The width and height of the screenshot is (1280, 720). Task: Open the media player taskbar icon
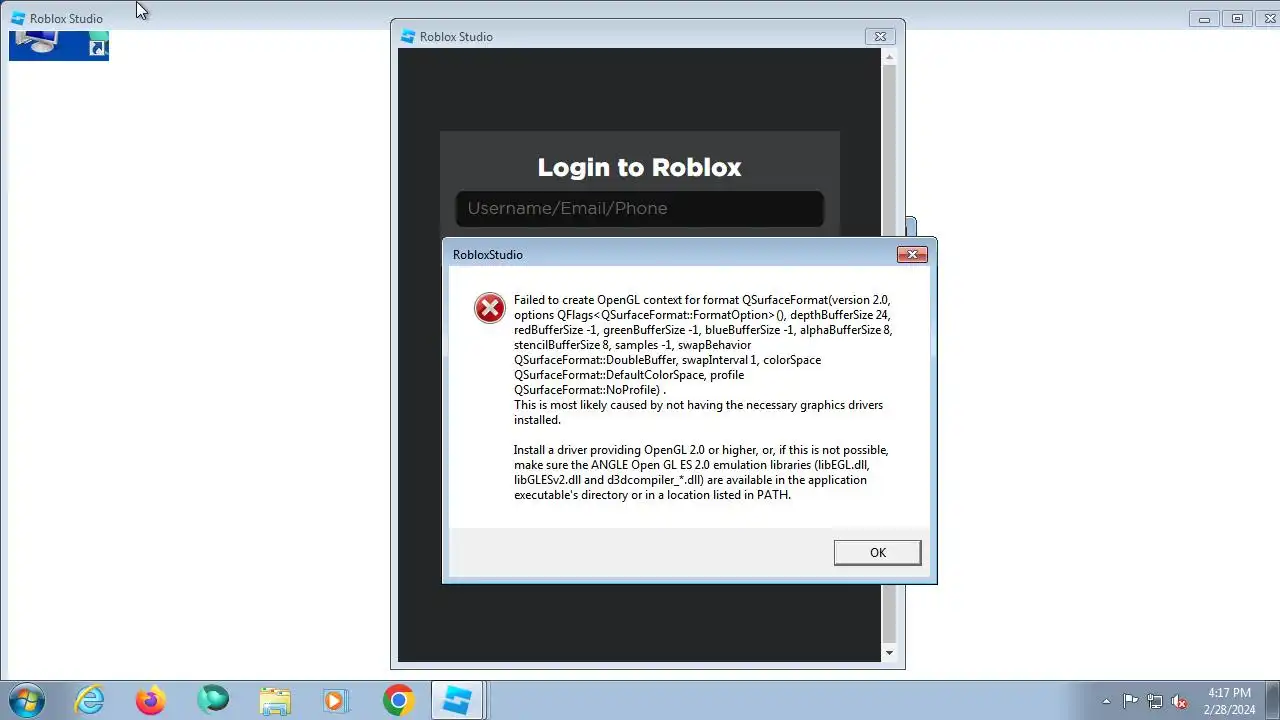pos(336,701)
